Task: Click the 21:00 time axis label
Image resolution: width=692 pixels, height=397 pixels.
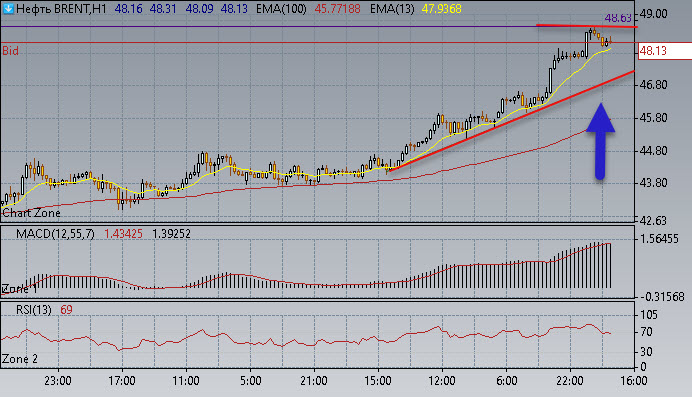Action: pyautogui.click(x=314, y=381)
